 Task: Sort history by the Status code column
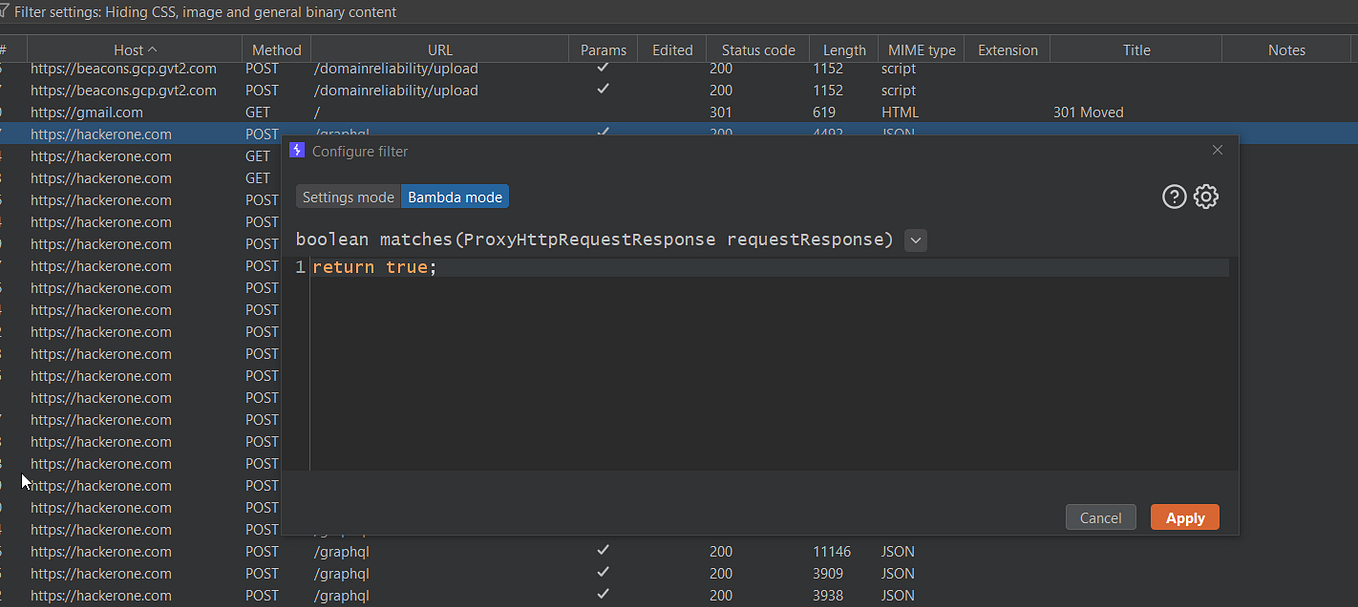tap(757, 49)
